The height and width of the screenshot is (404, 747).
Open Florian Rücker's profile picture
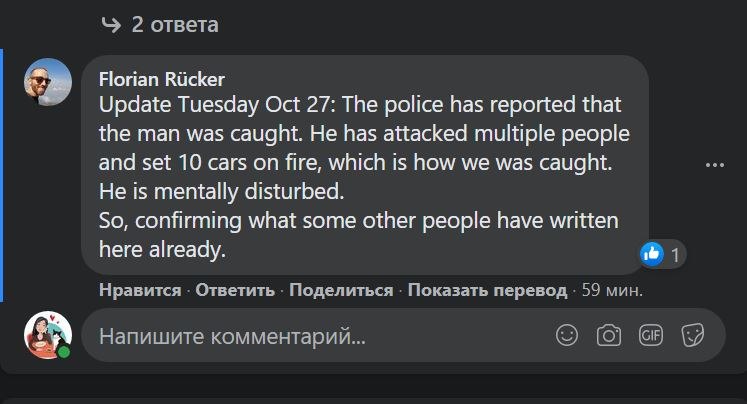click(48, 82)
